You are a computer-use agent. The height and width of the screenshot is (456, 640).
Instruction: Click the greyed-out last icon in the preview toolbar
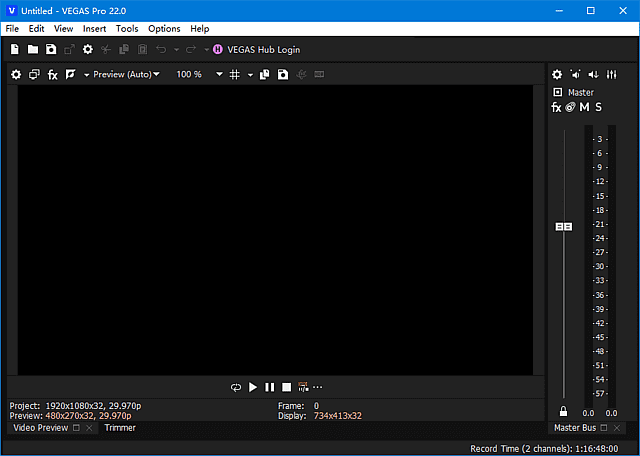click(x=319, y=75)
